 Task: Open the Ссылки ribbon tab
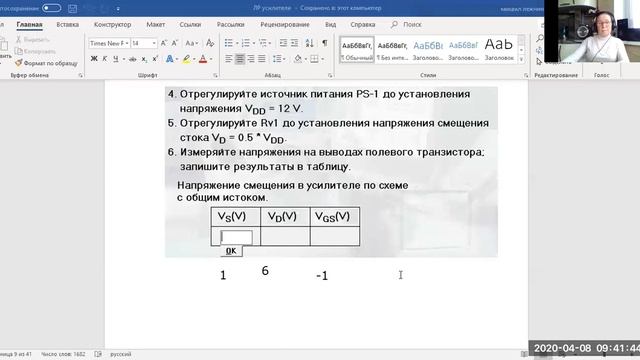pos(190,24)
